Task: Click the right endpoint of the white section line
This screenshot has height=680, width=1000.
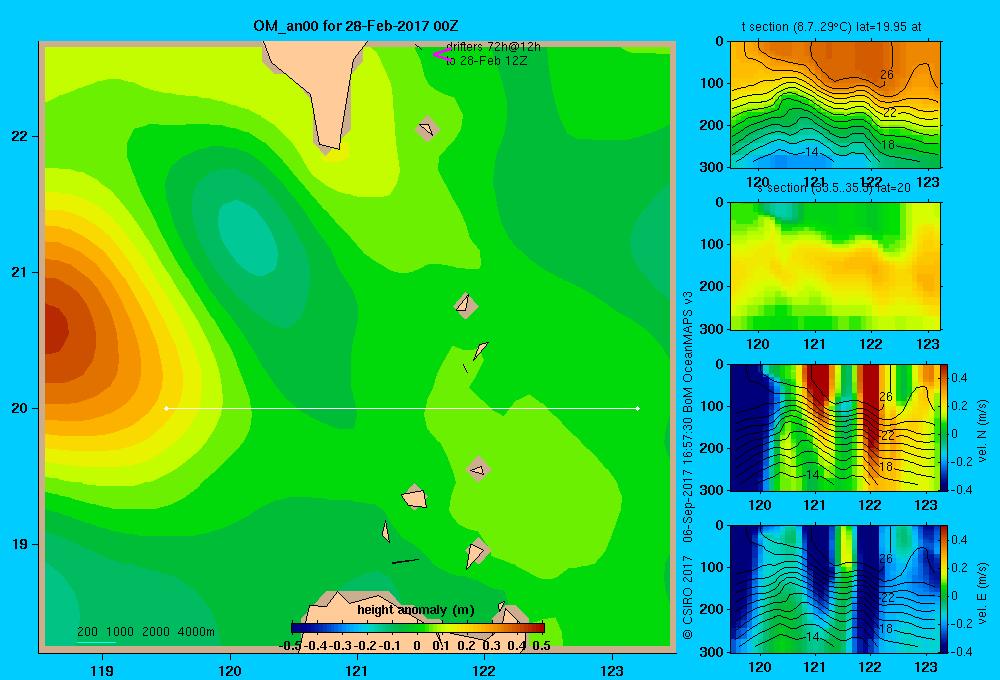Action: coord(638,408)
